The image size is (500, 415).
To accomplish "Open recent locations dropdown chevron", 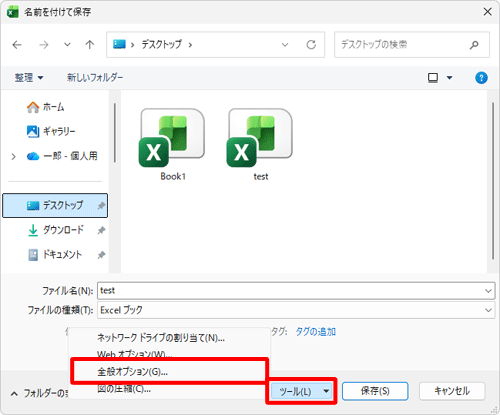I will click(67, 45).
